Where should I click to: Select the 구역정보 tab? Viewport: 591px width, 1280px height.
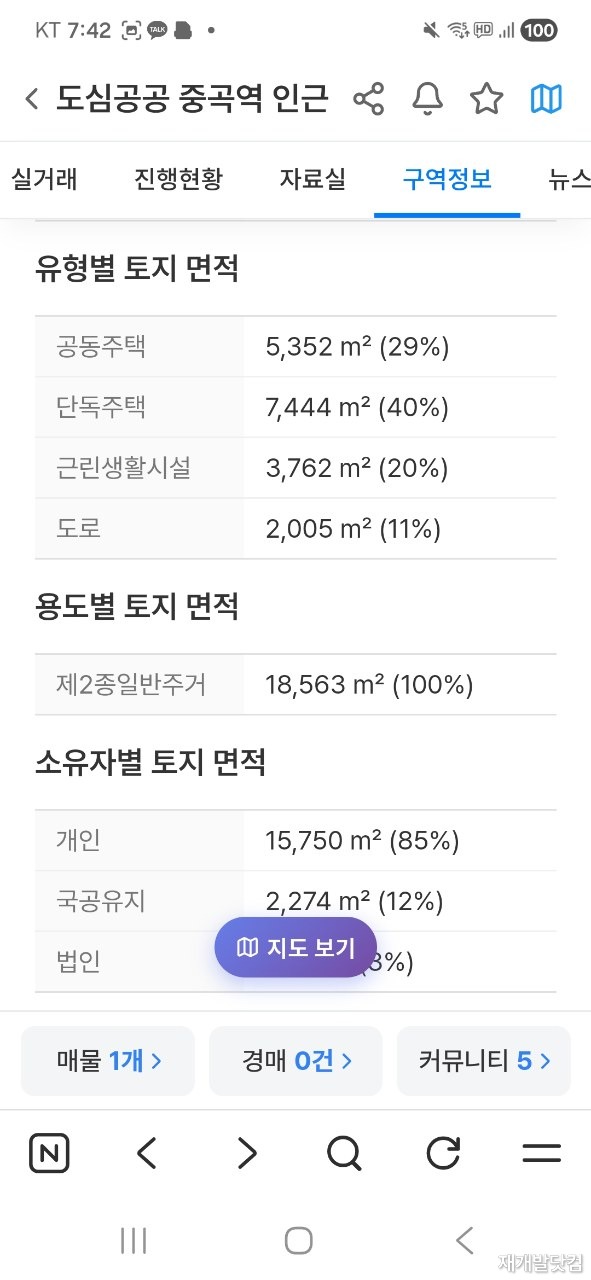(447, 180)
